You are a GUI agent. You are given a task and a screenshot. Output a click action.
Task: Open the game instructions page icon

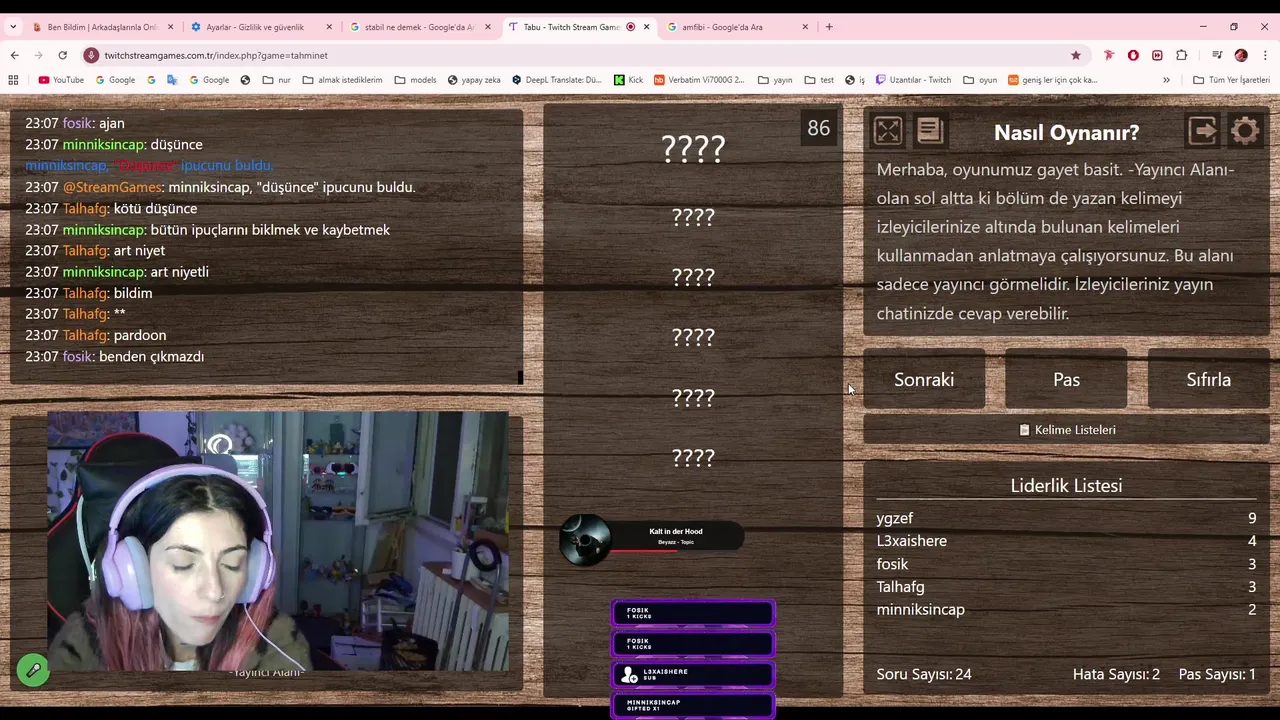[x=929, y=131]
